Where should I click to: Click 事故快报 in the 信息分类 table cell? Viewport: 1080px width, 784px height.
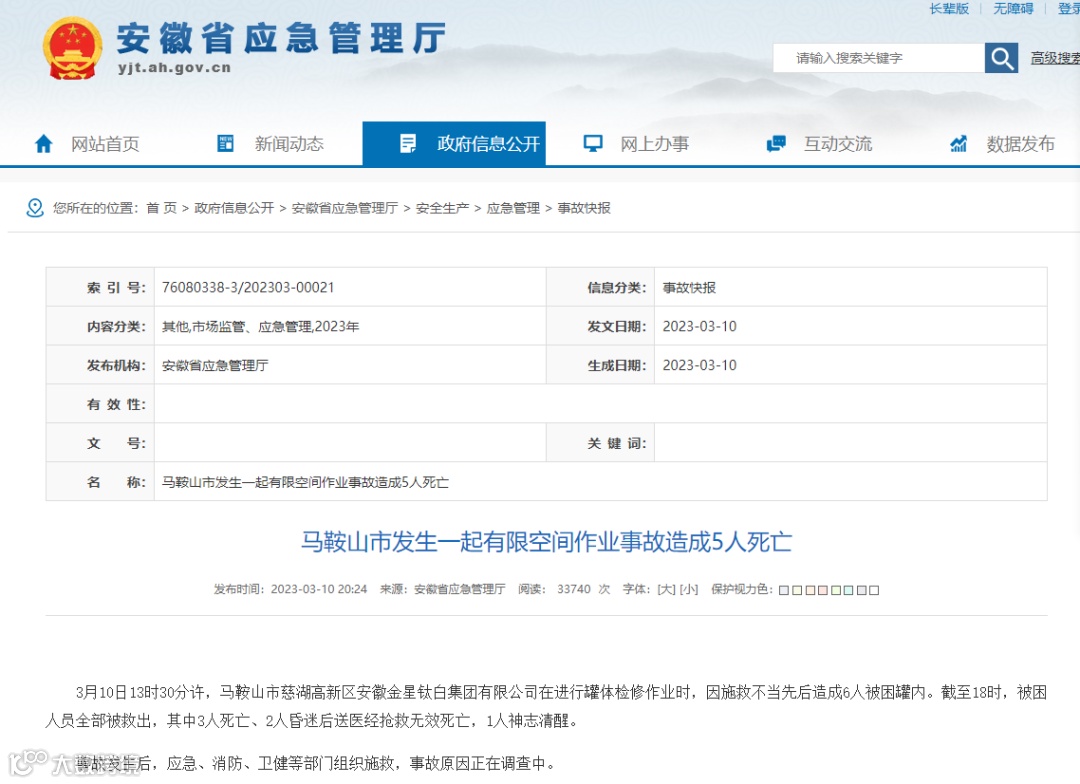point(689,287)
